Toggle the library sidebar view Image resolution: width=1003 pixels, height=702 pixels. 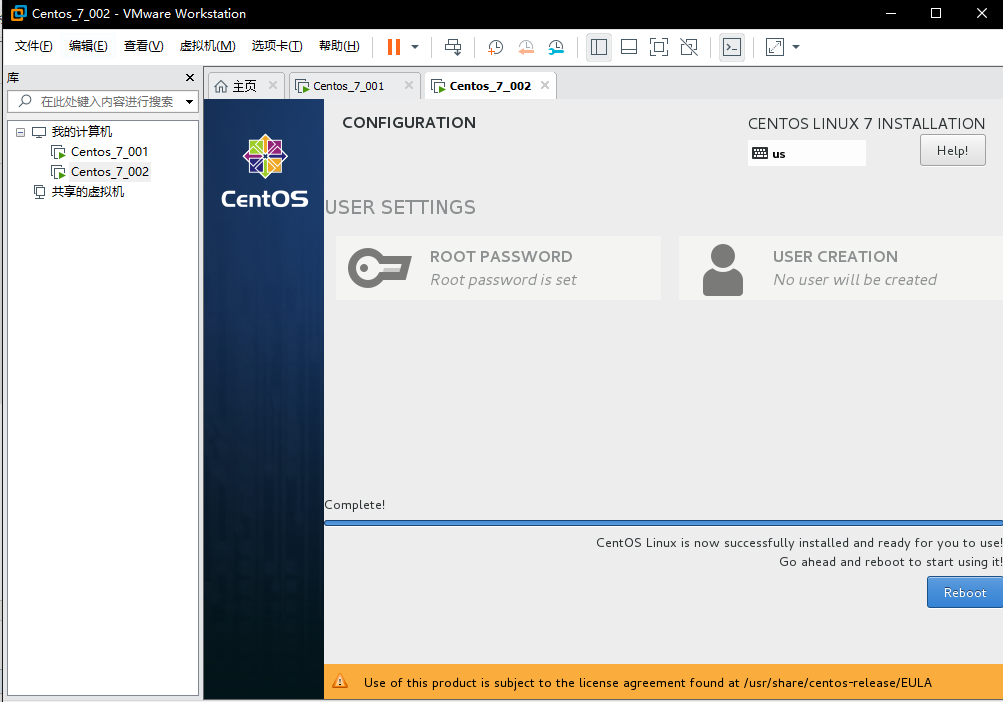point(599,47)
